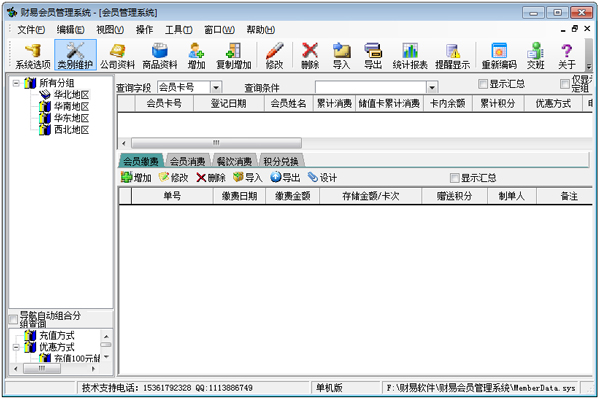The height and width of the screenshot is (399, 600).
Task: Click main toolbar 修改 edit pen icon
Action: (x=274, y=55)
